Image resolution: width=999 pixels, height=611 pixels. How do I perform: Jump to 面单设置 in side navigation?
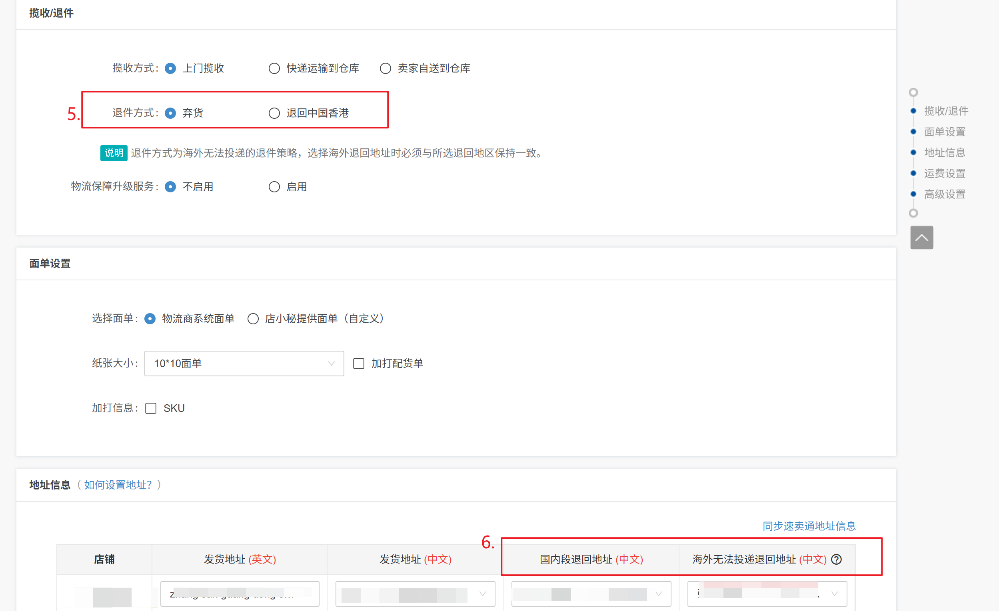point(945,132)
